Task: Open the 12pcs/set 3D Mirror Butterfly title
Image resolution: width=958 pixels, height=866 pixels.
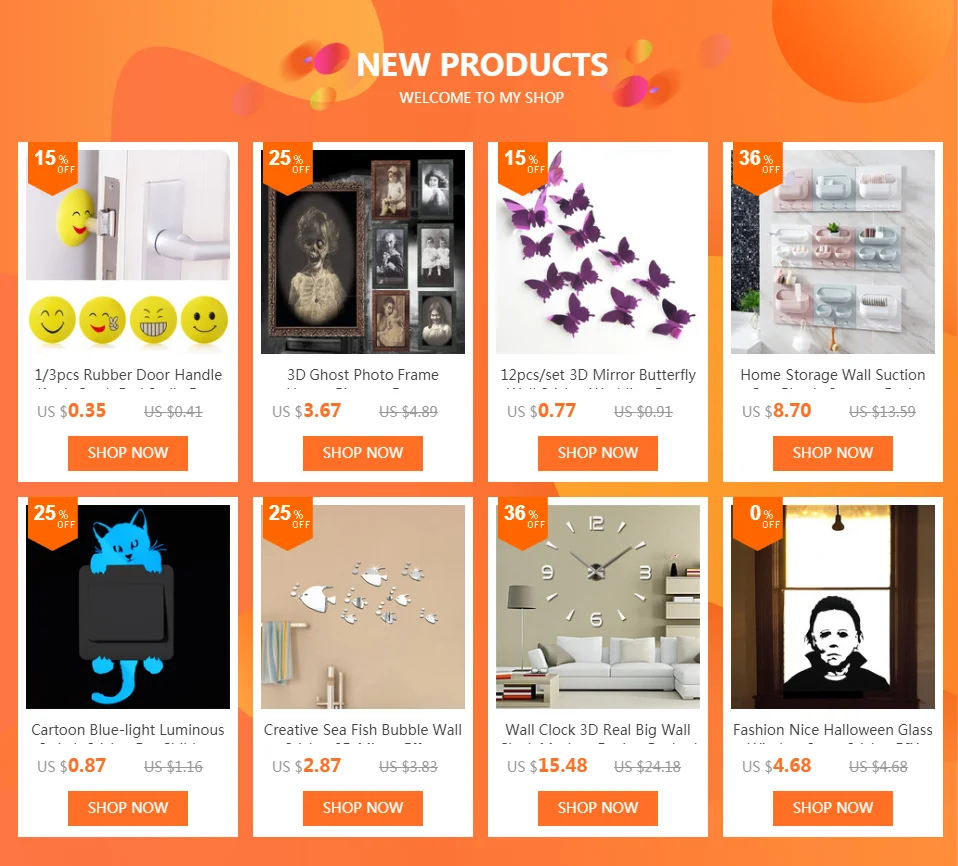Action: [x=598, y=375]
